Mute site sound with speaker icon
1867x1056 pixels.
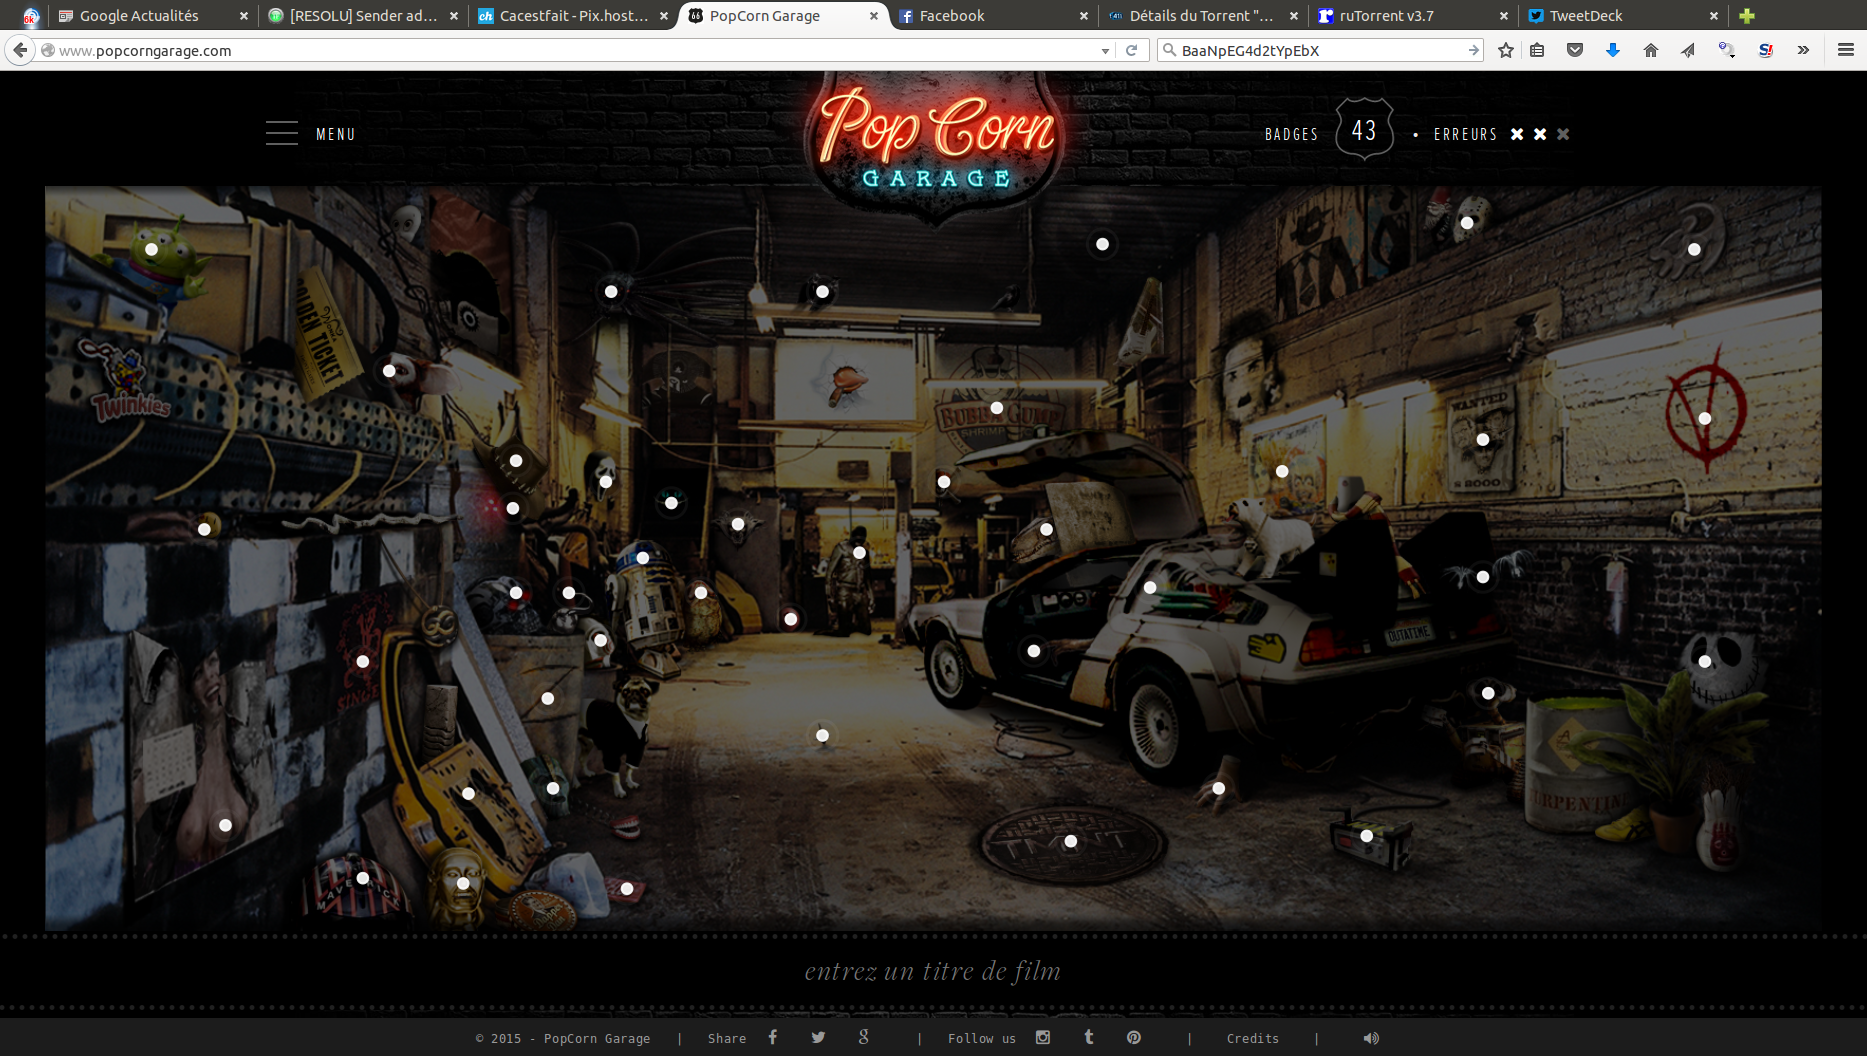pyautogui.click(x=1371, y=1038)
